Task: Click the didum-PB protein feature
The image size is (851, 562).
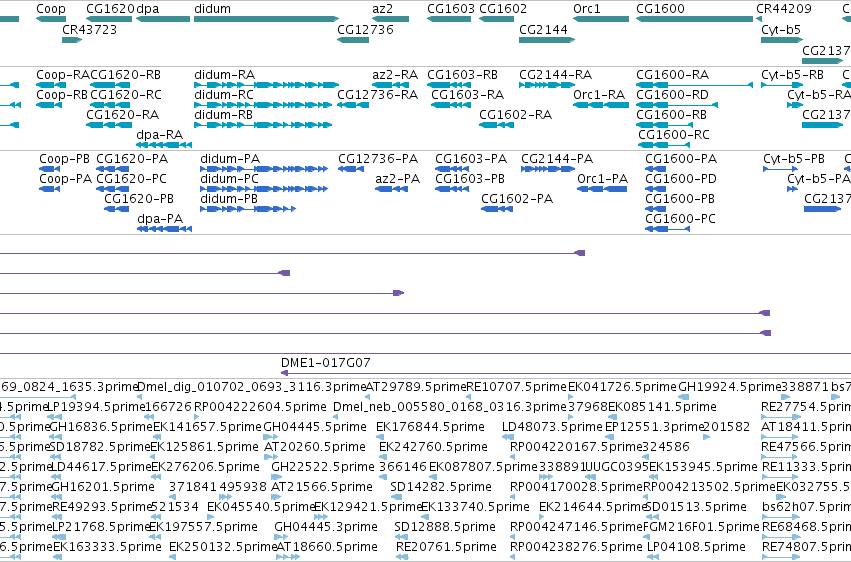Action: click(248, 209)
